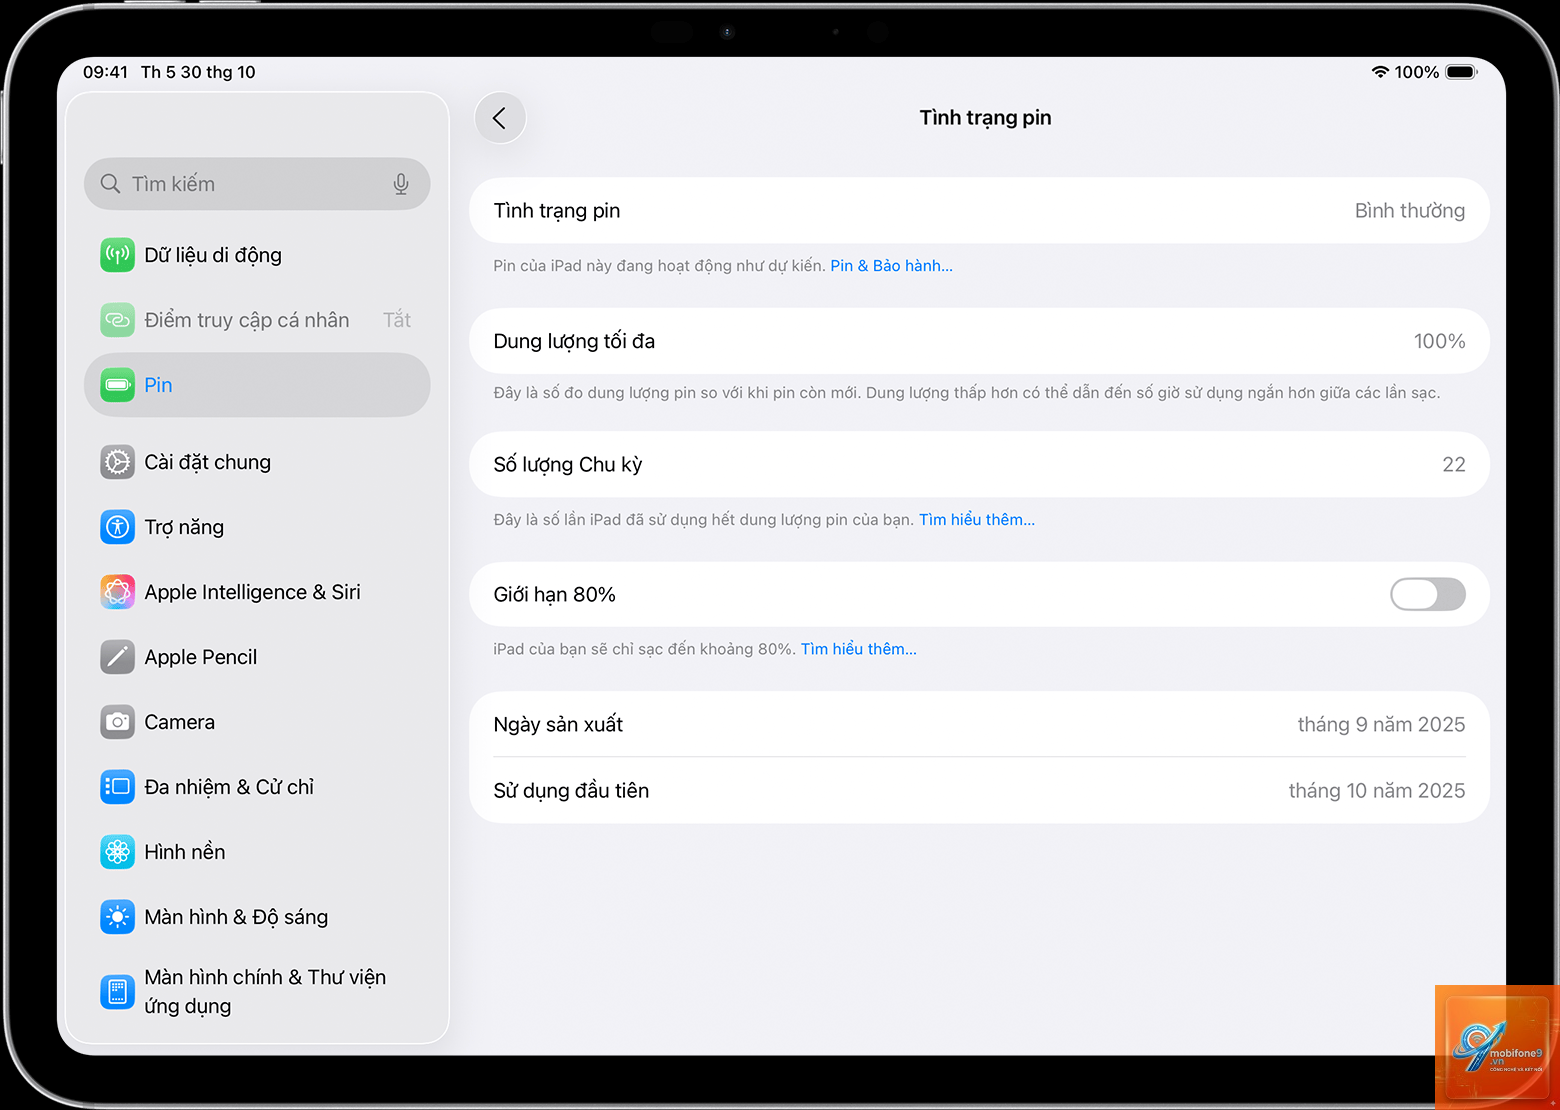Click the green Pin battery icon

click(x=118, y=385)
